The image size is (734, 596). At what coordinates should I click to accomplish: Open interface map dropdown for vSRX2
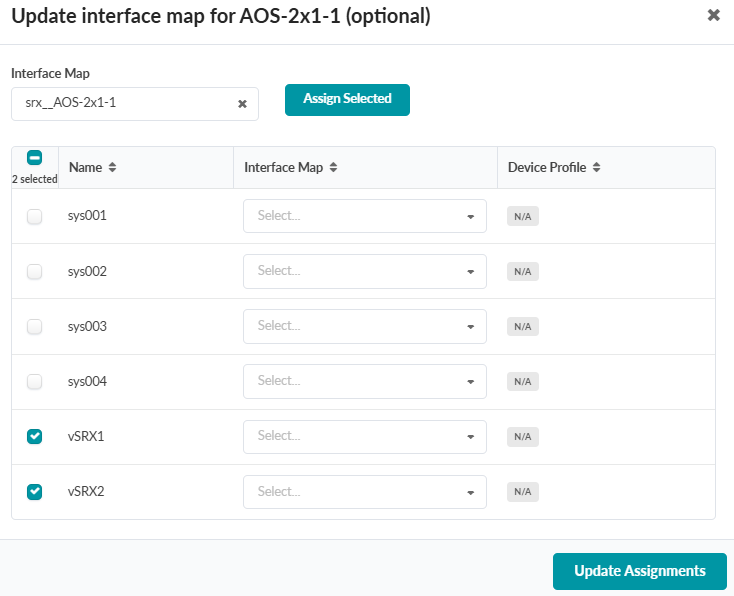(364, 491)
